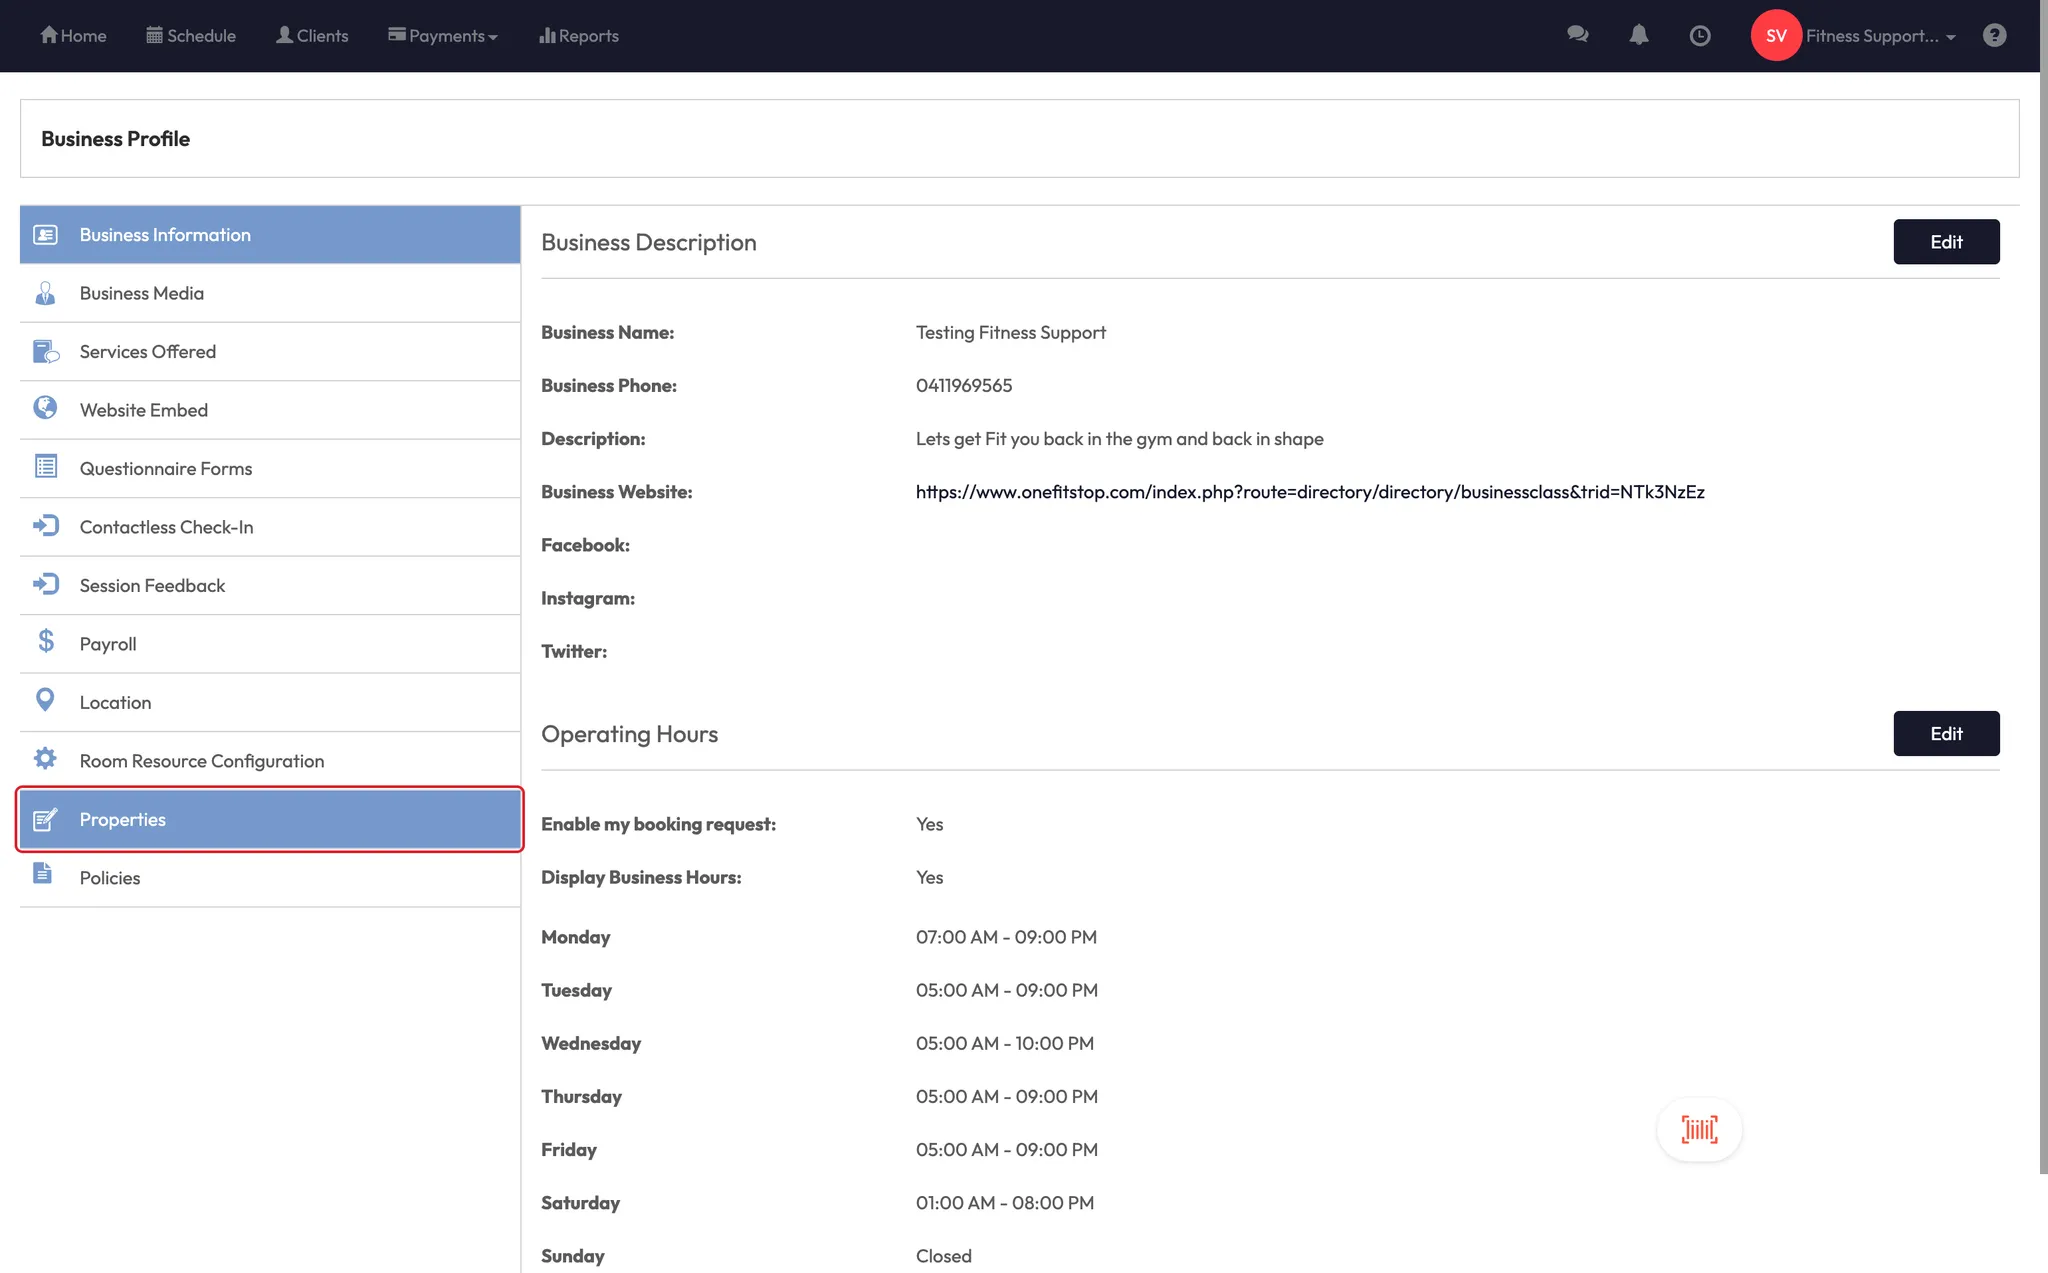Open the Clients menu item
Viewport: 2048px width, 1273px height.
click(312, 36)
